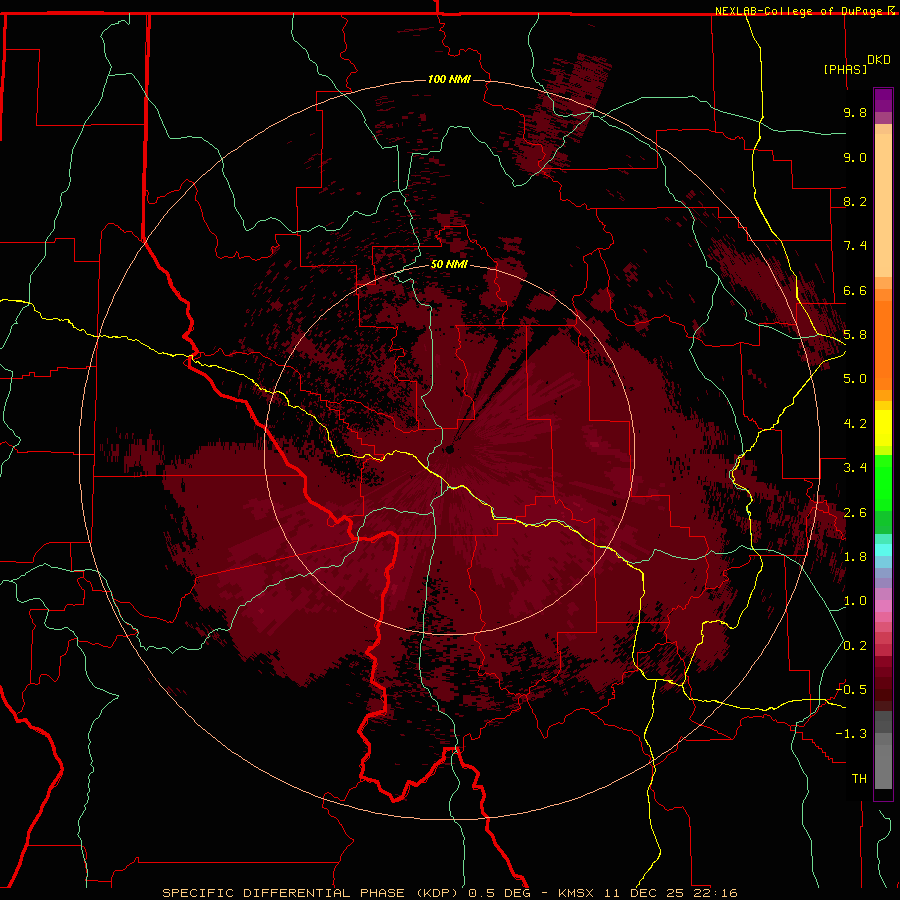Click the -0.5 value on the scale
Viewport: 900px width, 900px height.
pyautogui.click(x=851, y=690)
